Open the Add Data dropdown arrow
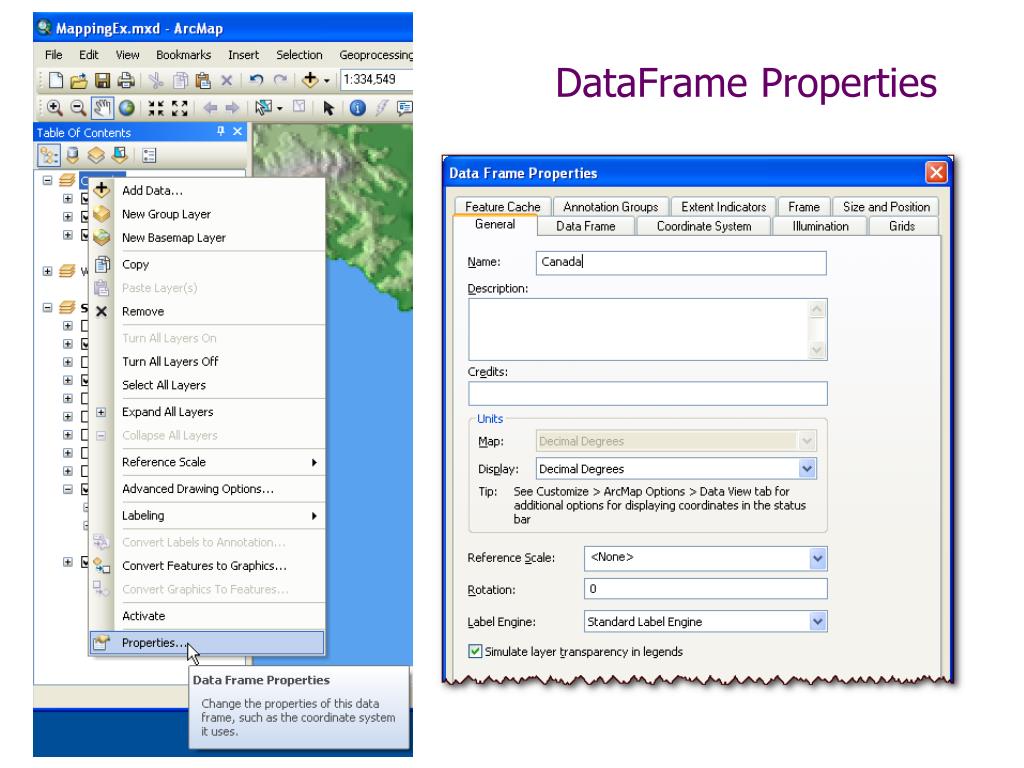 coord(327,81)
